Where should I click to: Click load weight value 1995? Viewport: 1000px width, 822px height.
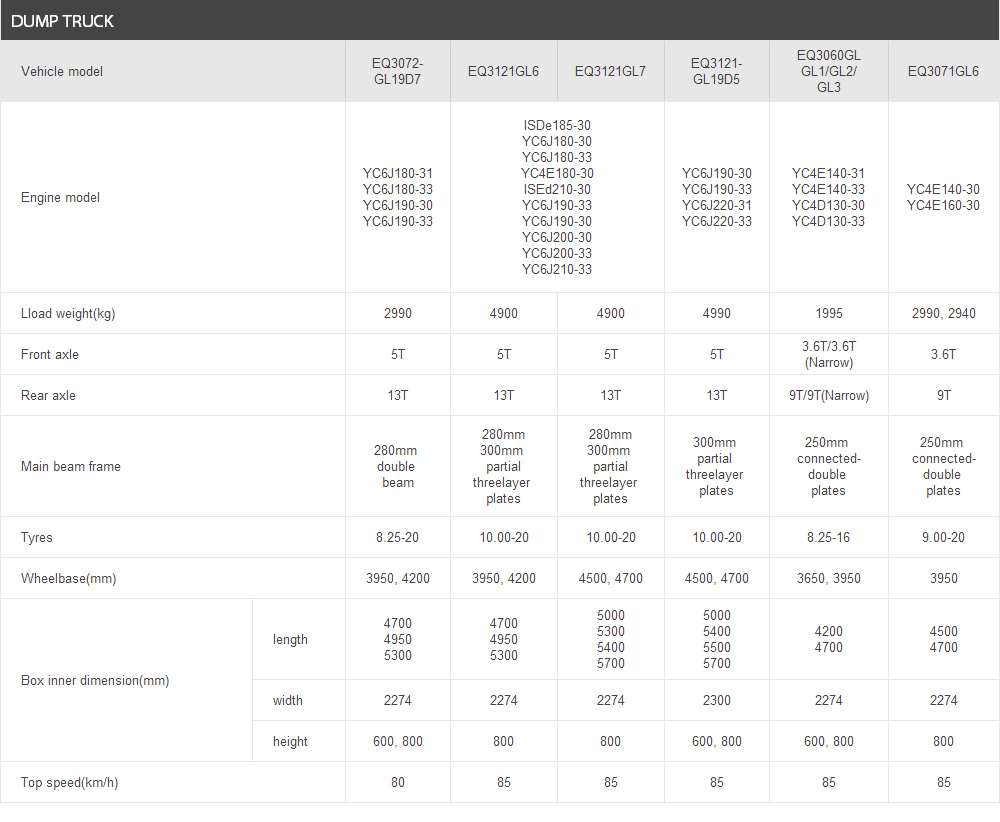click(828, 314)
